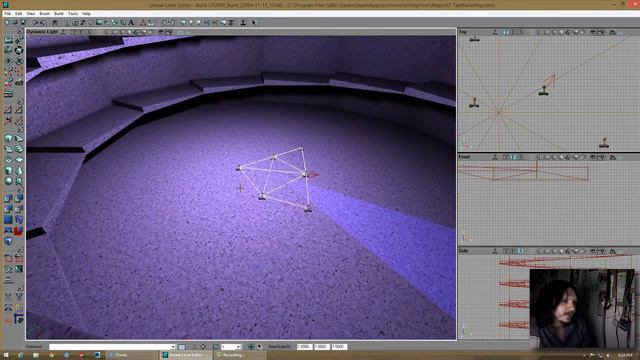
Task: Open the Edit menu
Action: point(18,13)
